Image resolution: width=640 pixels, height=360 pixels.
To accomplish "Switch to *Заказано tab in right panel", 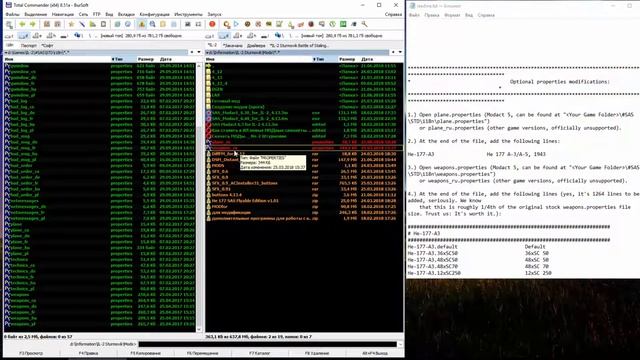I will click(233, 46).
